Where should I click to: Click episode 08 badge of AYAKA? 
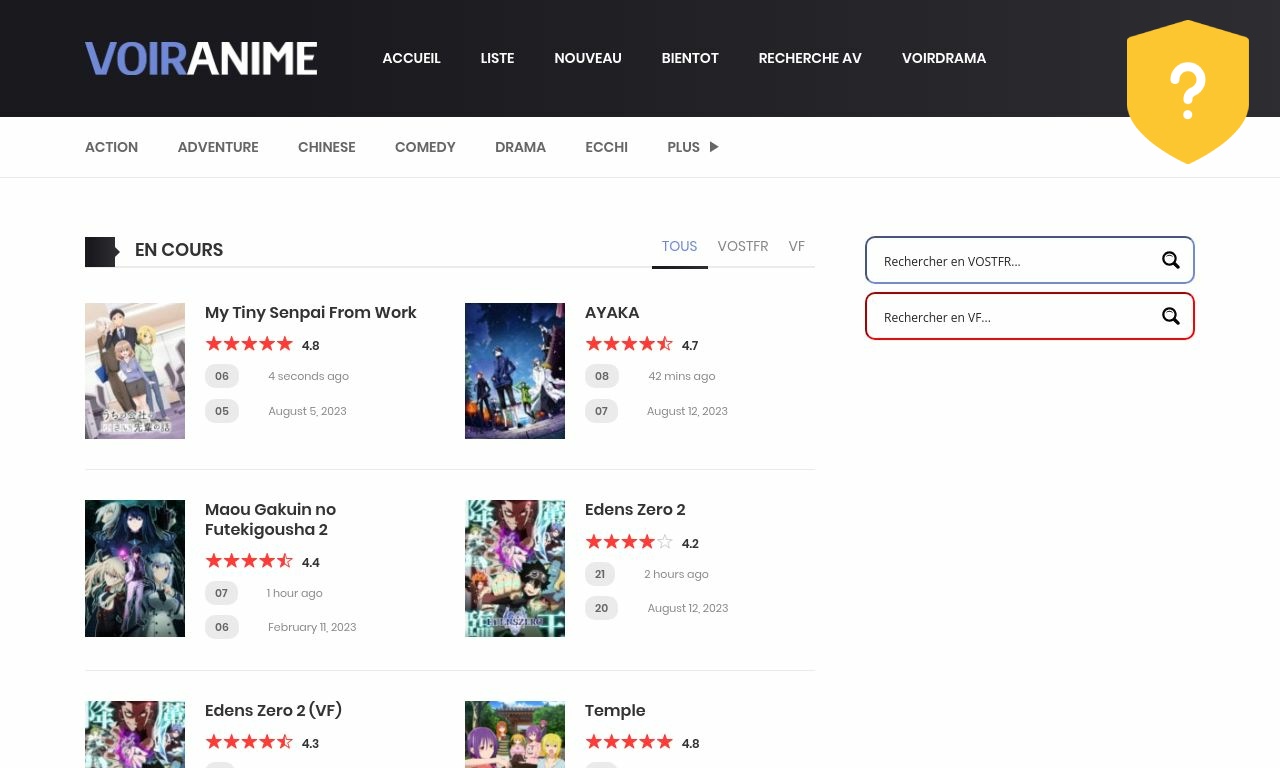click(602, 376)
